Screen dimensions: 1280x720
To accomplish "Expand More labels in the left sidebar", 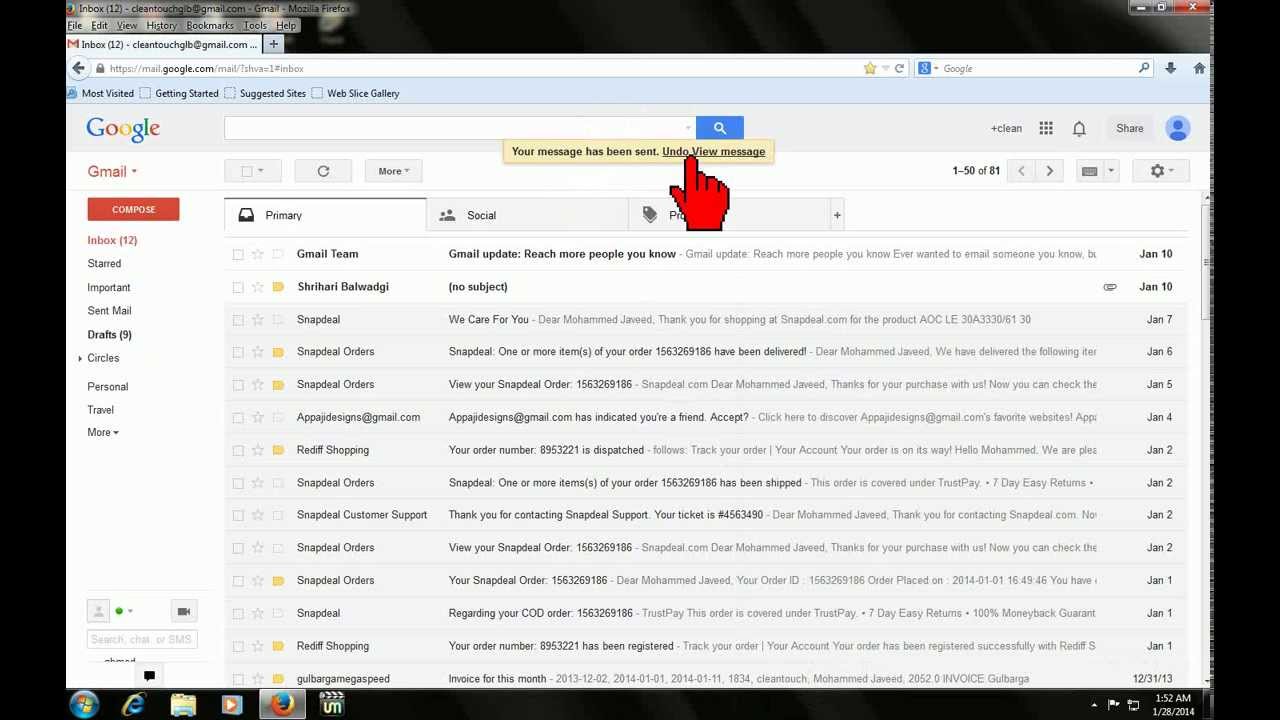I will (x=103, y=432).
